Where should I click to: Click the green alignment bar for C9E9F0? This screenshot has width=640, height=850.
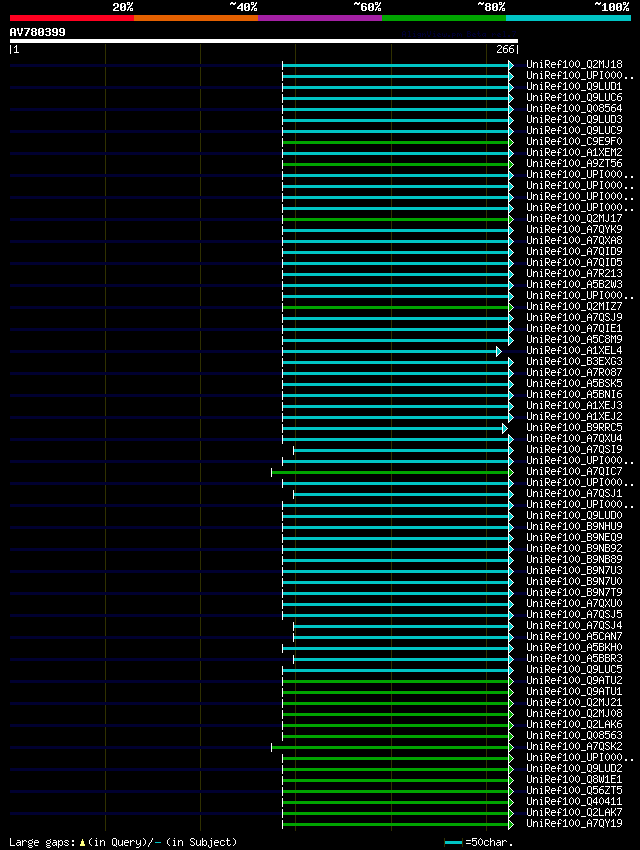tap(397, 143)
